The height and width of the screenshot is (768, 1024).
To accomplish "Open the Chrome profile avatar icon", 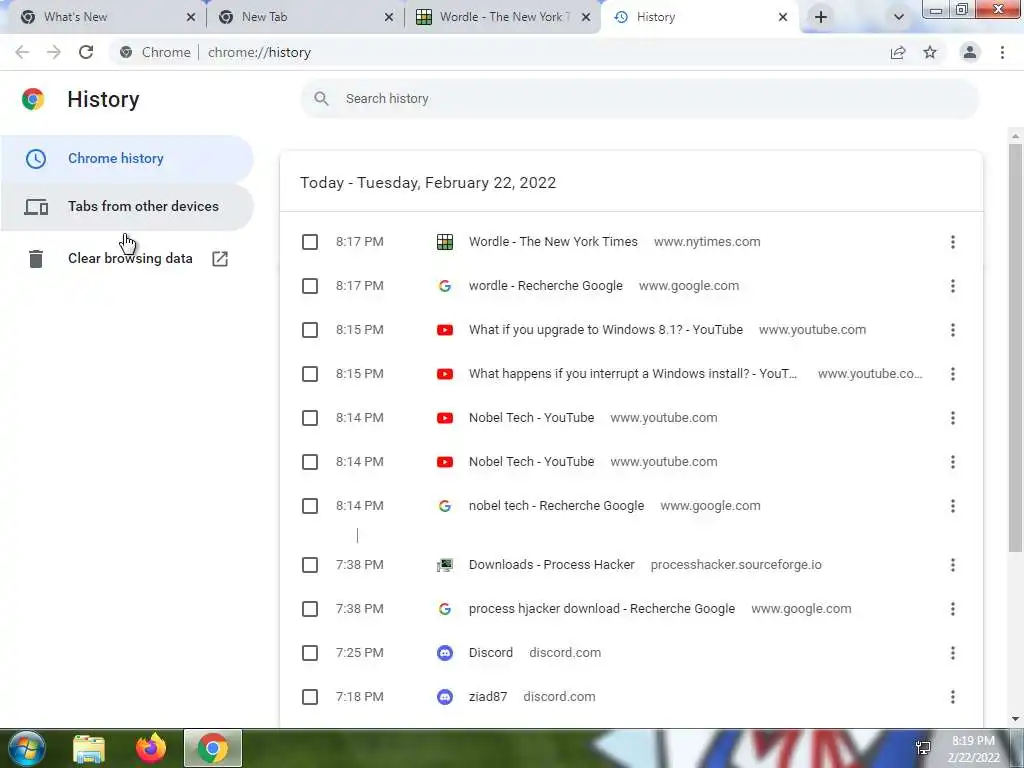I will 970,52.
